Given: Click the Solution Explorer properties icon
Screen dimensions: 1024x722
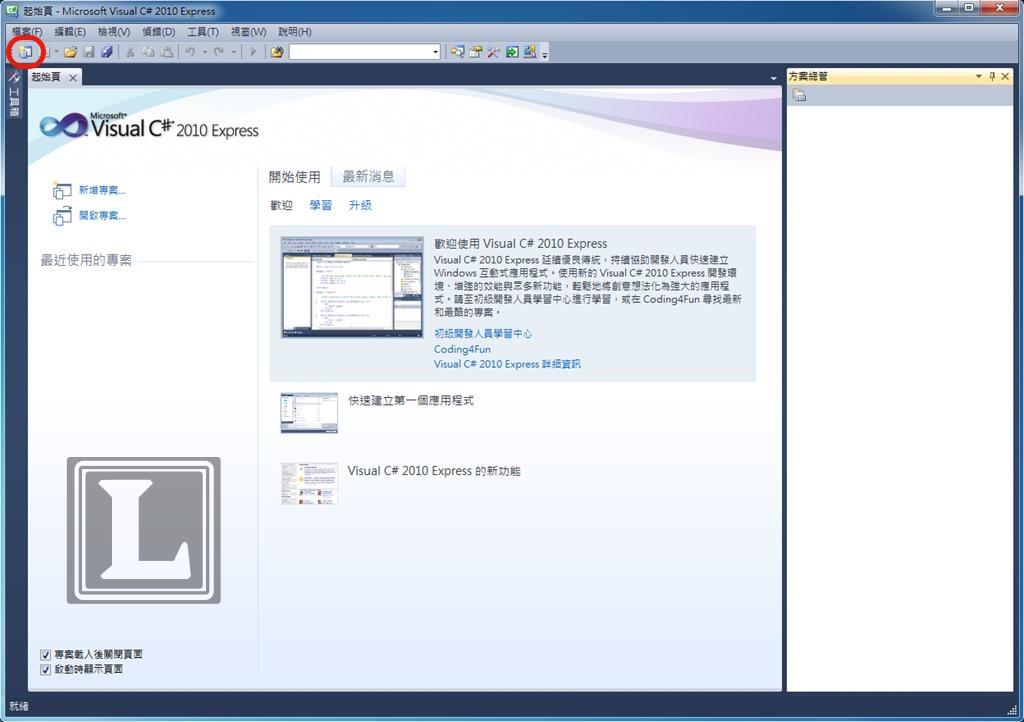Looking at the screenshot, I should click(x=799, y=95).
